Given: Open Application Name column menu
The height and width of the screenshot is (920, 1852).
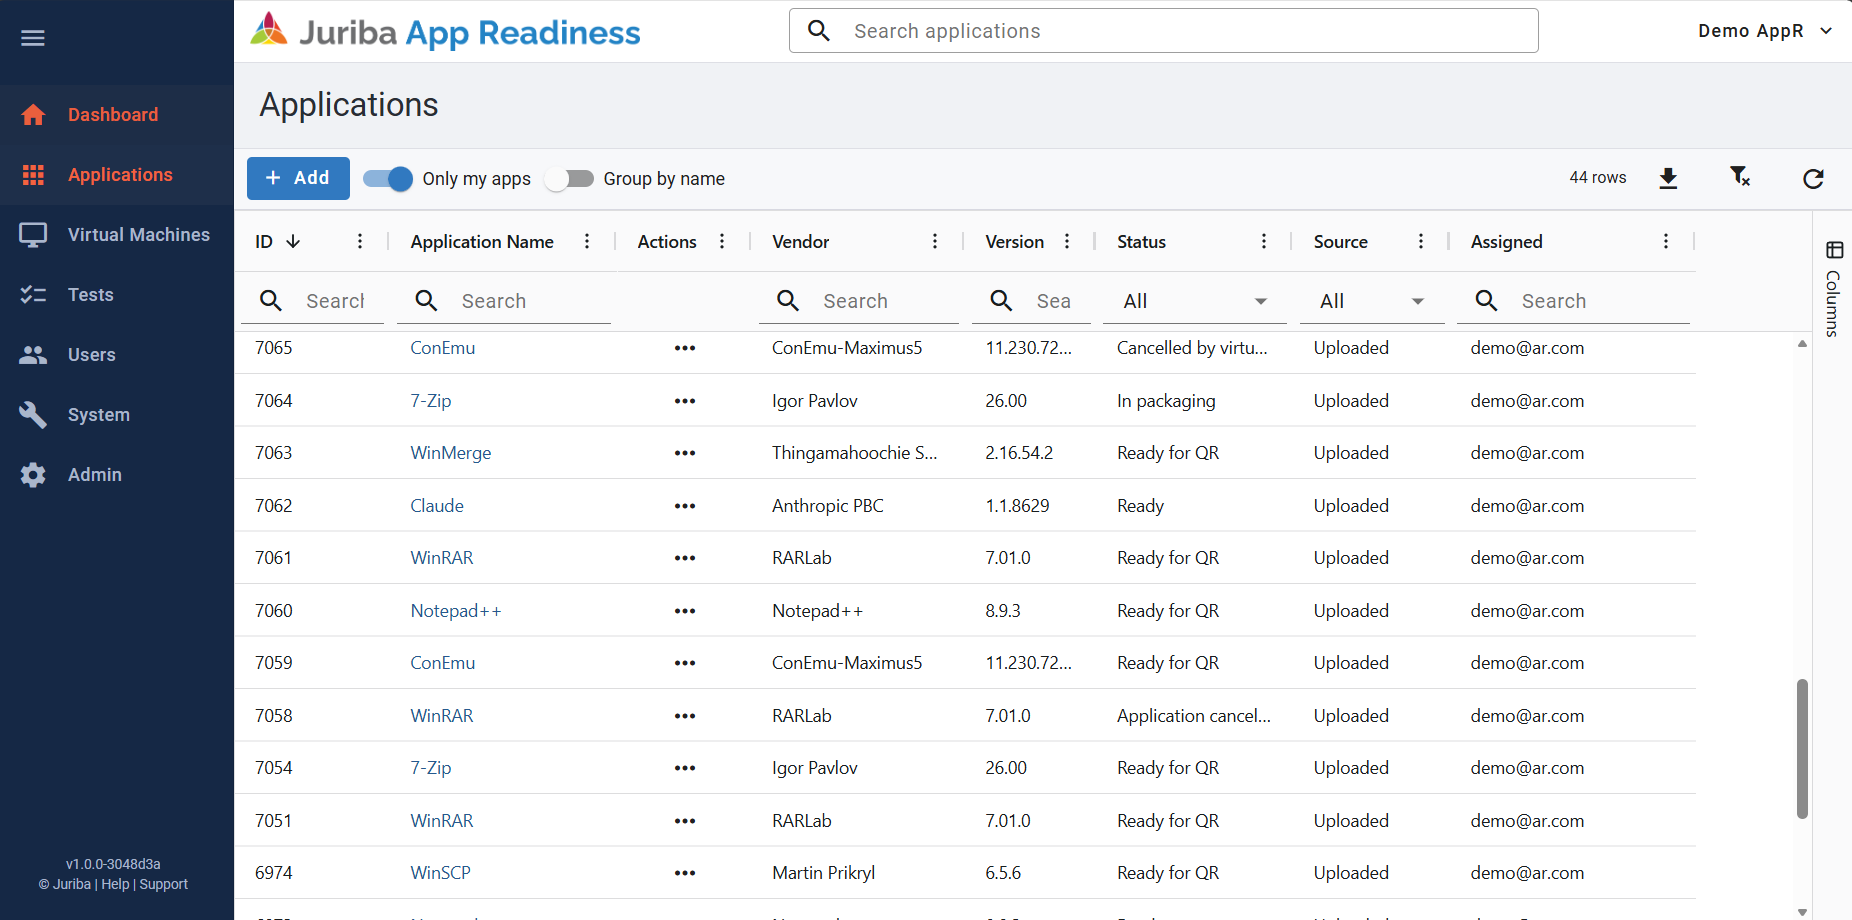Looking at the screenshot, I should click(x=587, y=241).
